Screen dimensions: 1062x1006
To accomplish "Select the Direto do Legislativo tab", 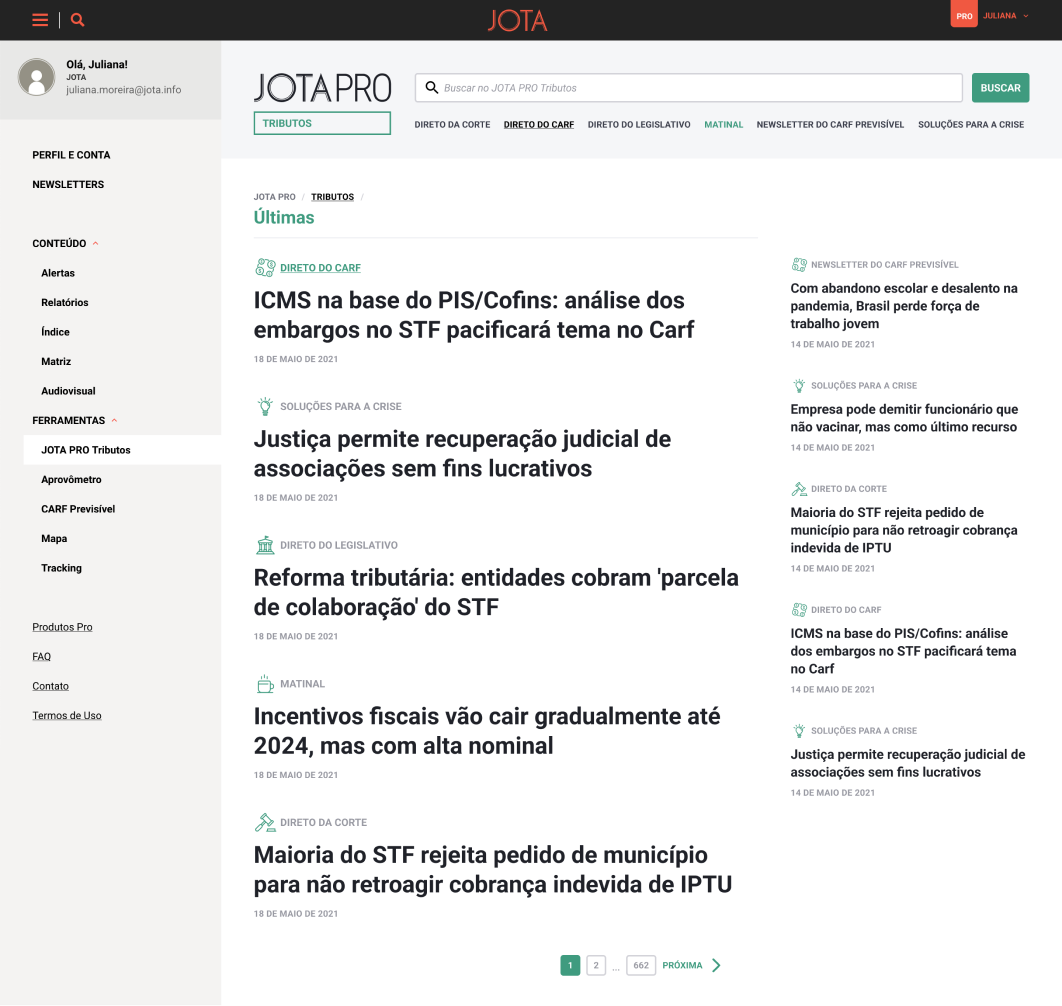I will pyautogui.click(x=639, y=125).
